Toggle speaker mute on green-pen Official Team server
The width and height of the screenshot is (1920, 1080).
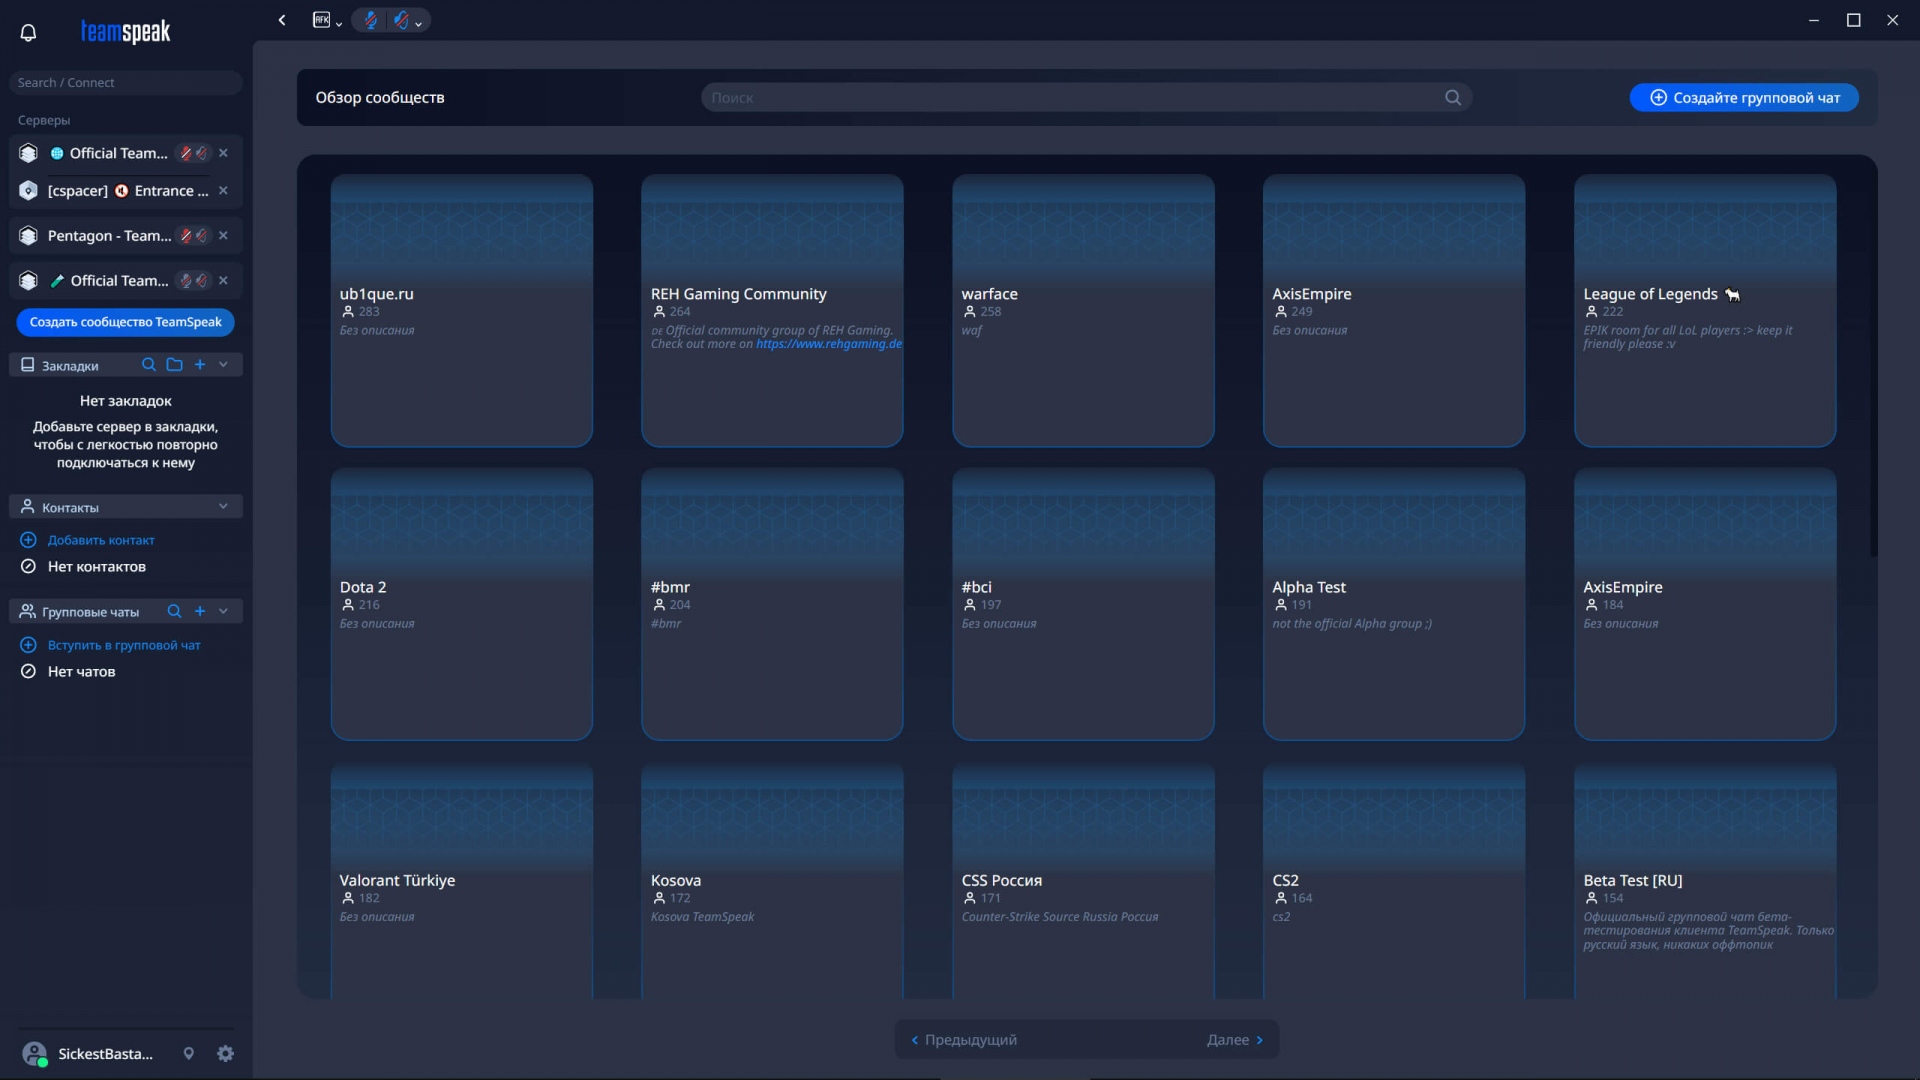202,280
